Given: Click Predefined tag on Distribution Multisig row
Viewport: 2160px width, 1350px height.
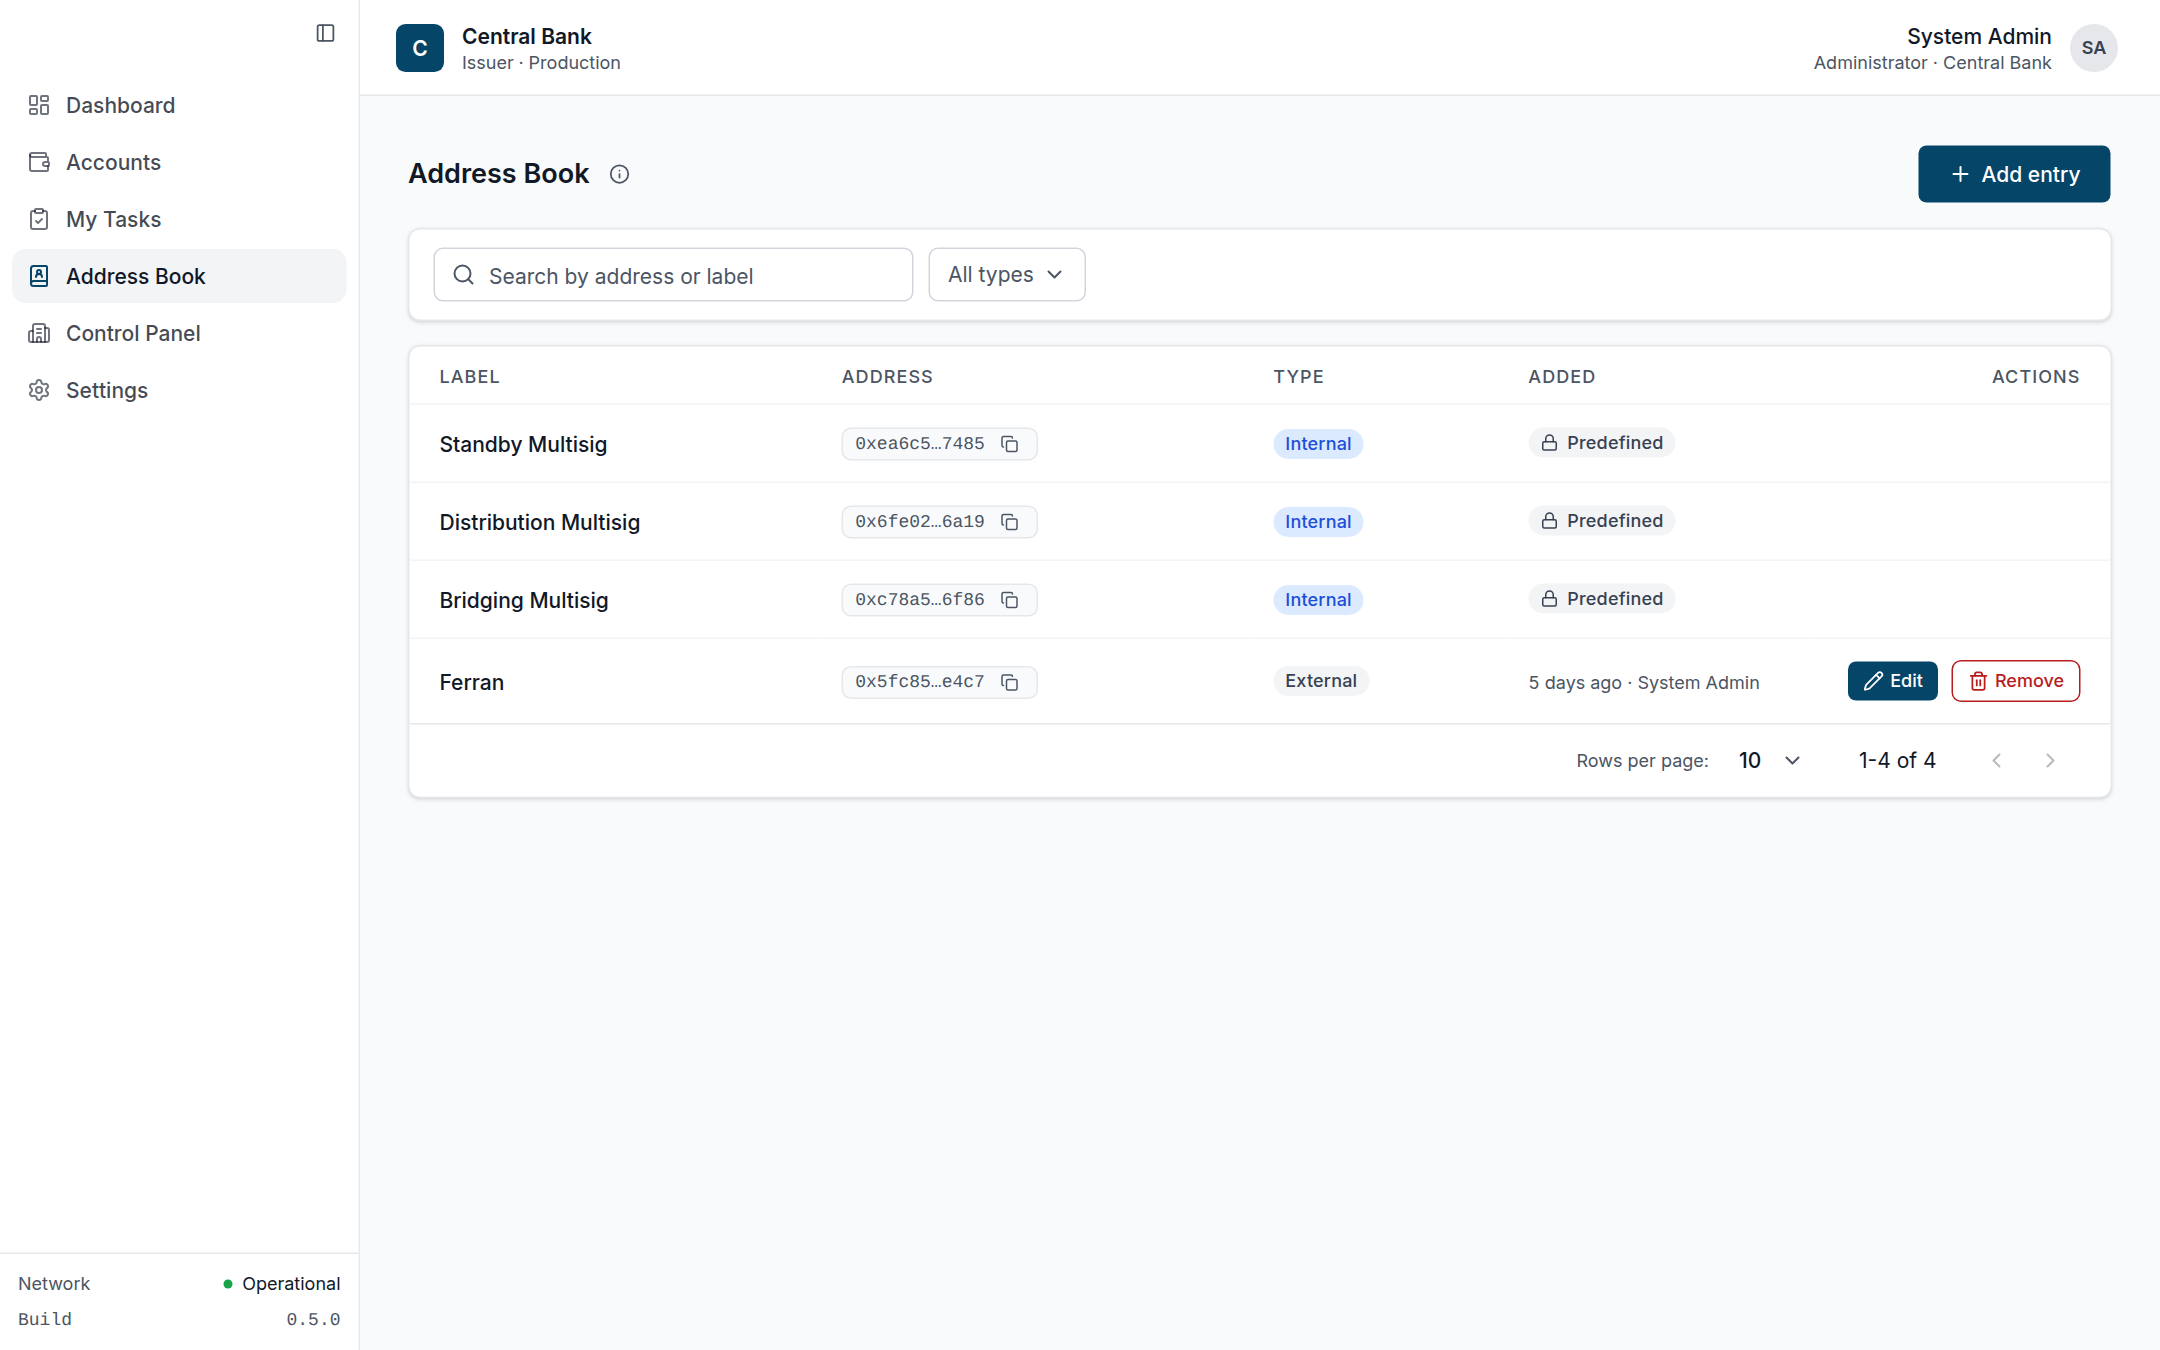Looking at the screenshot, I should pyautogui.click(x=1601, y=521).
